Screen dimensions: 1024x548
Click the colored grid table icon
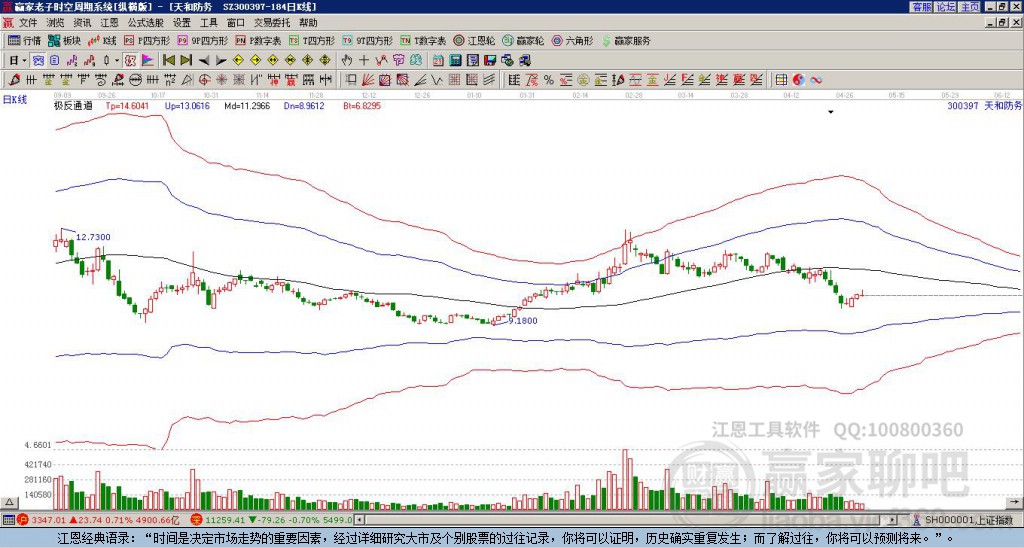[781, 80]
